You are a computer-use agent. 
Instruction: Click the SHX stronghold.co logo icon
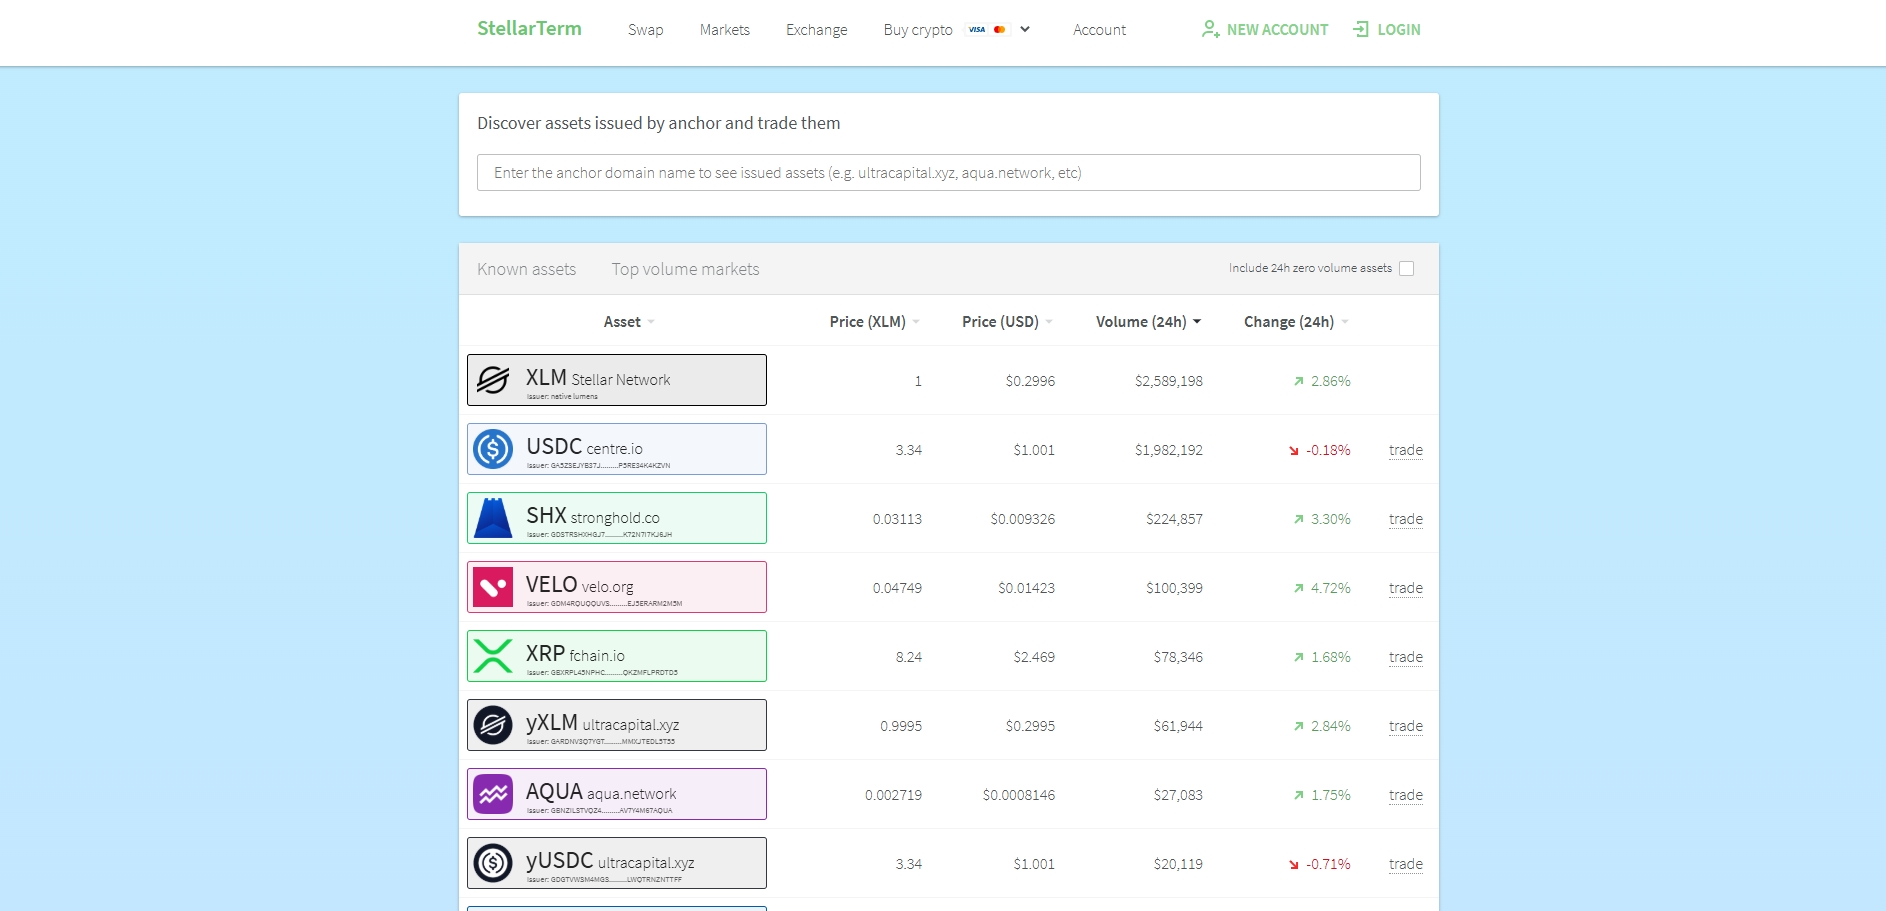(493, 518)
